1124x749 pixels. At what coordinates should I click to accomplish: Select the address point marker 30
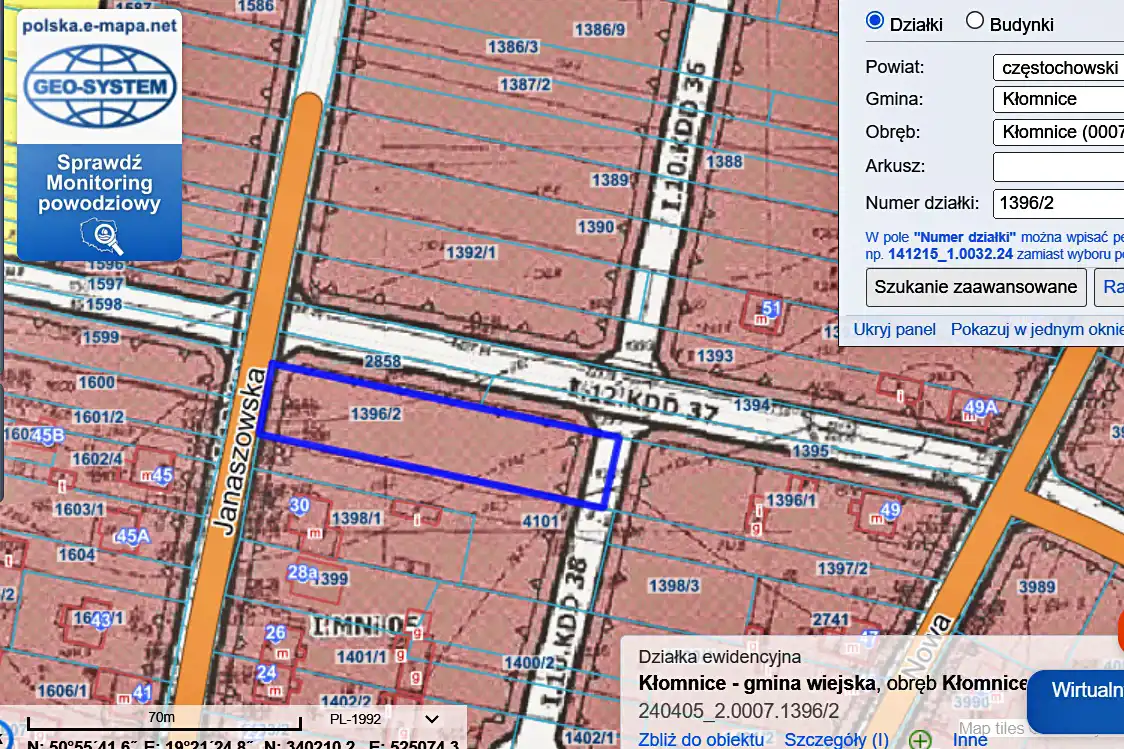coord(299,506)
